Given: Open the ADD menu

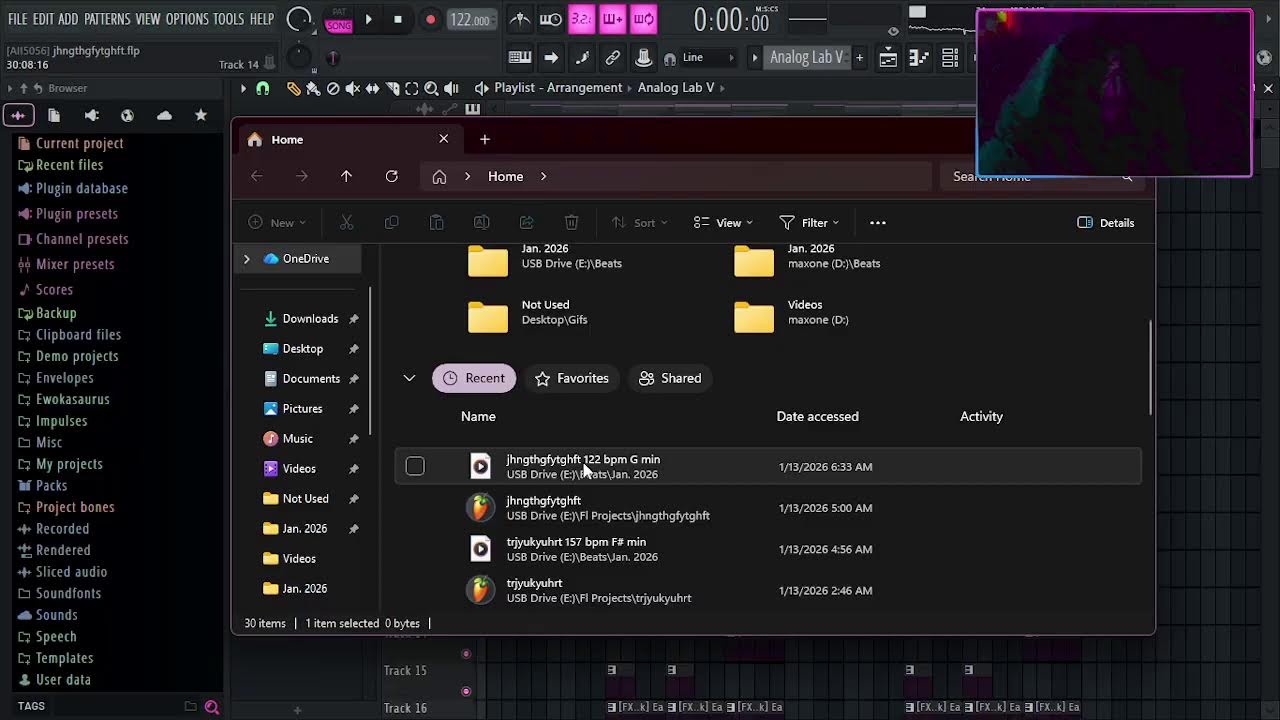Looking at the screenshot, I should tap(68, 19).
